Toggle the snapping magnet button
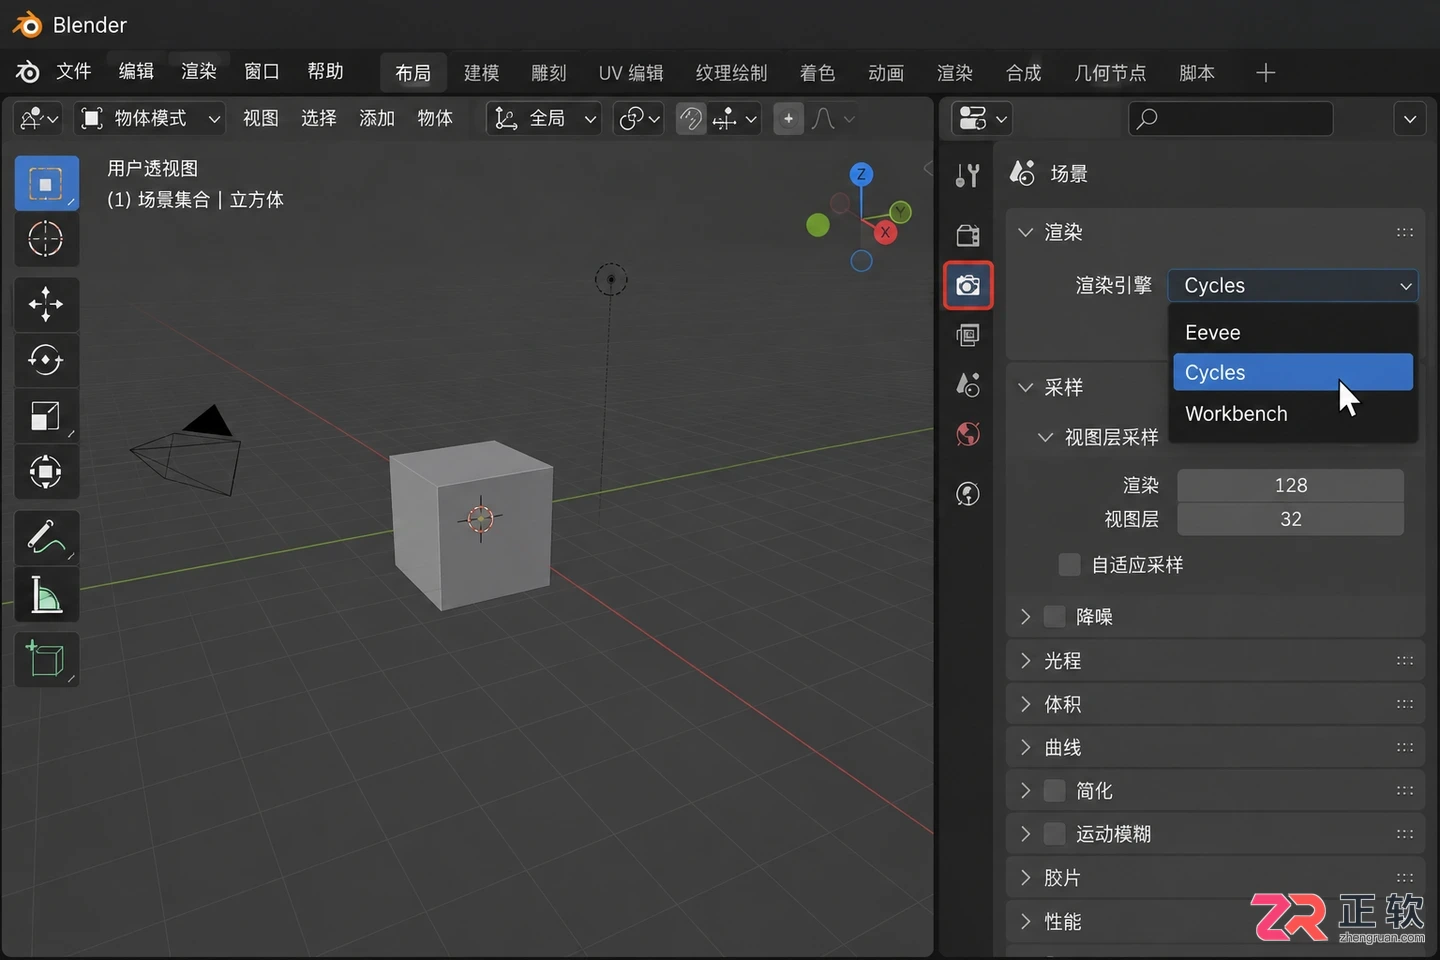 [x=691, y=119]
